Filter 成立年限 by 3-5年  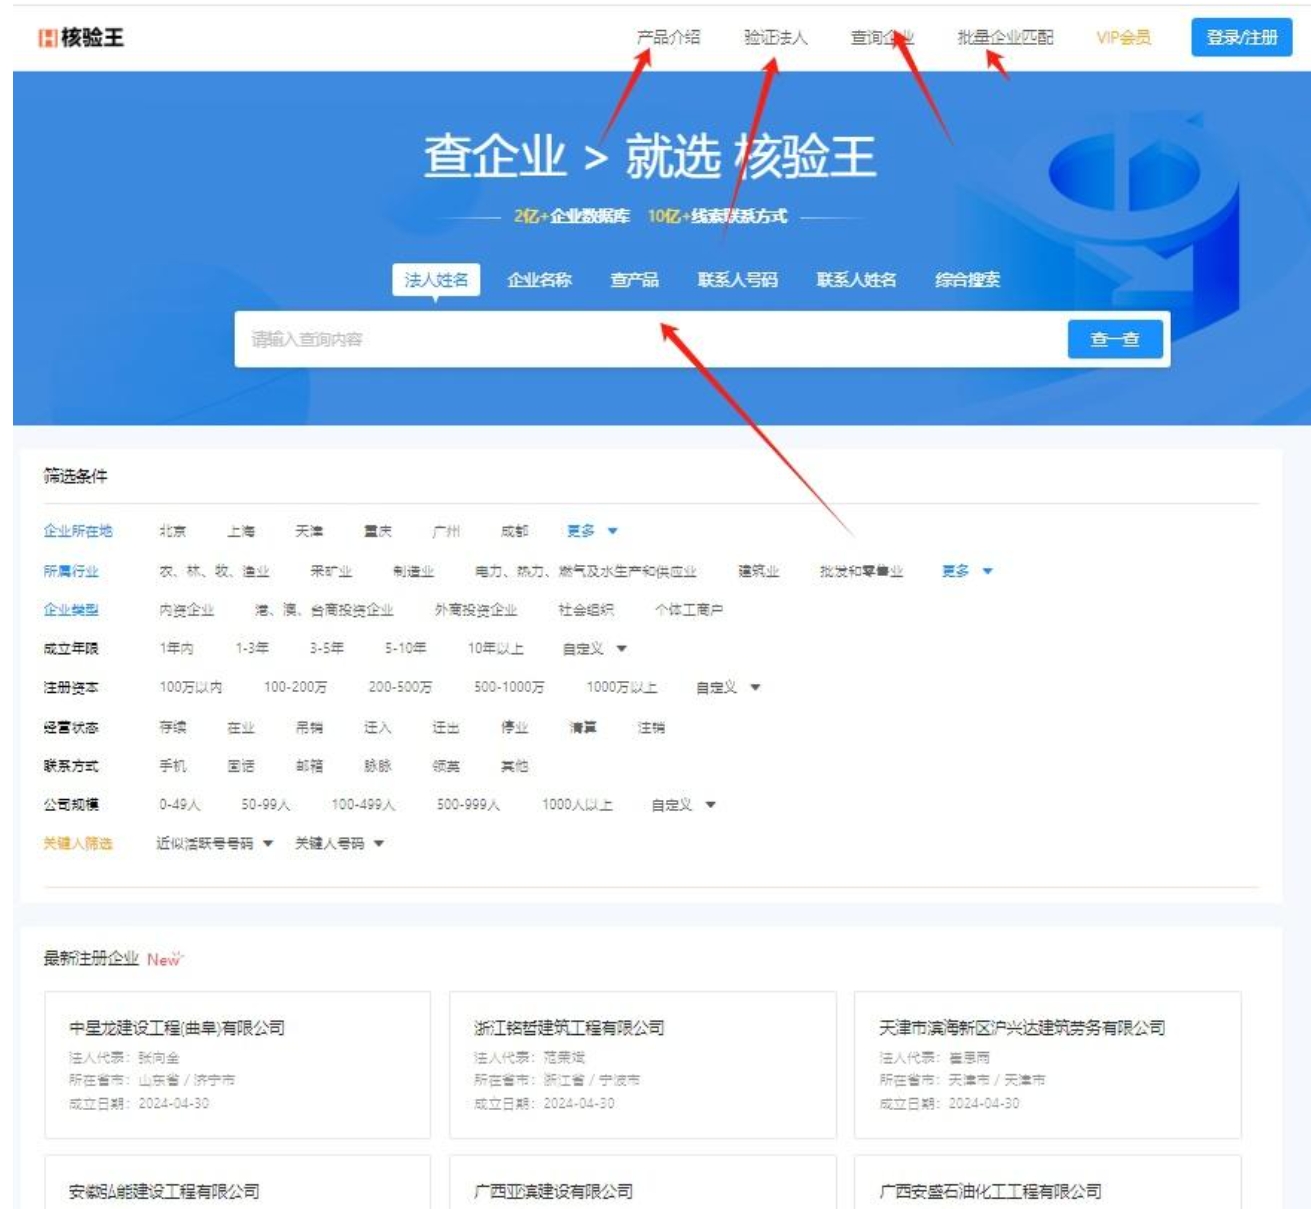(x=326, y=649)
